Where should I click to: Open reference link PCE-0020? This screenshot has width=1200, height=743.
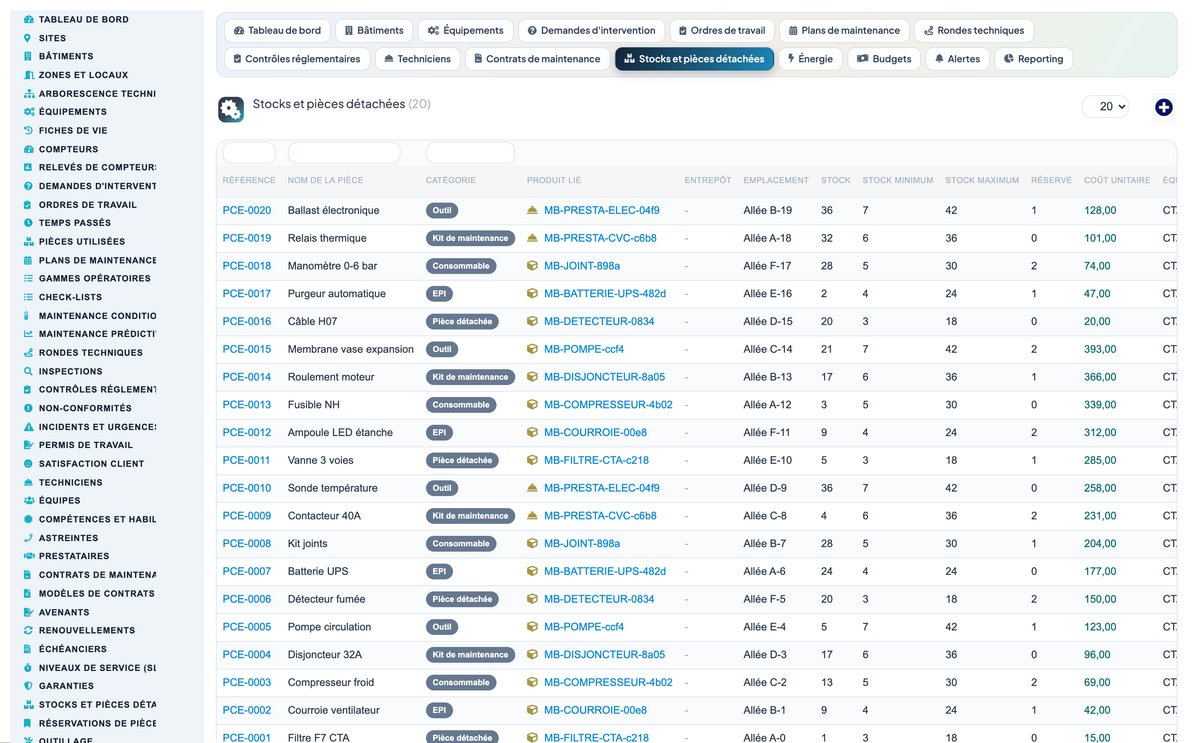pyautogui.click(x=246, y=211)
